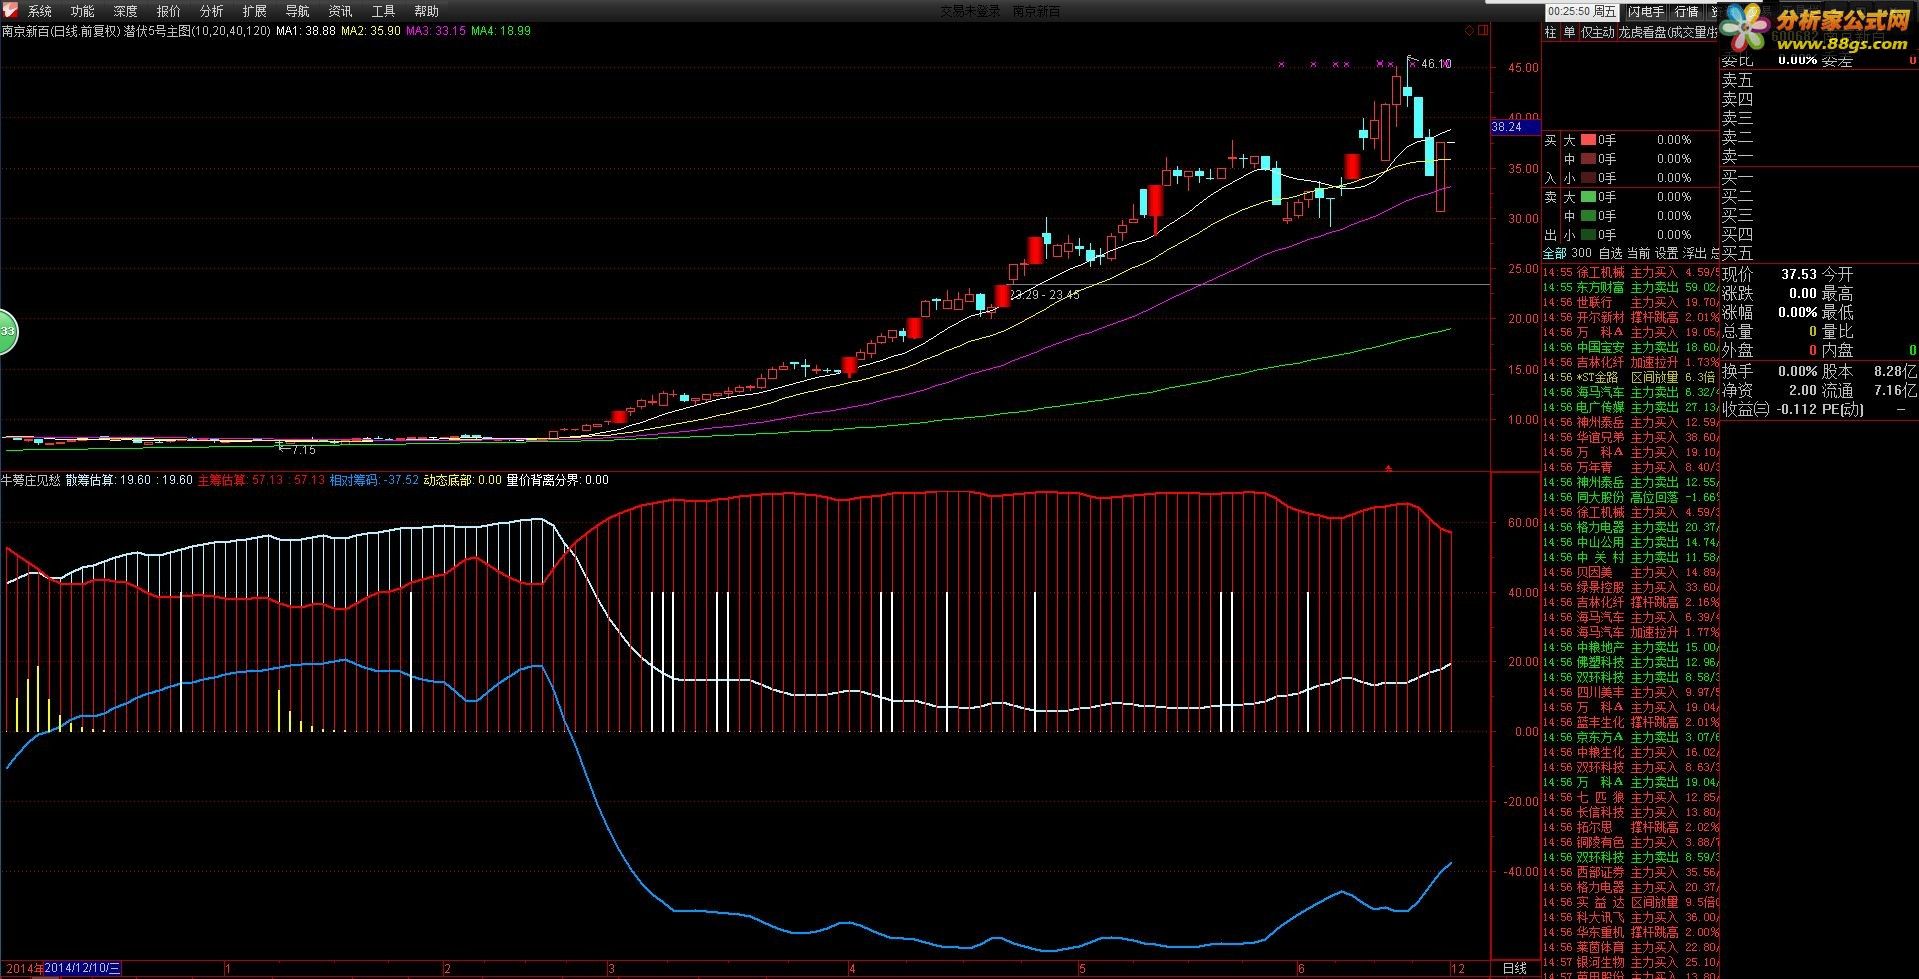The image size is (1919, 979).
Task: Click the sell small-order dark green swatch
Action: point(1588,235)
